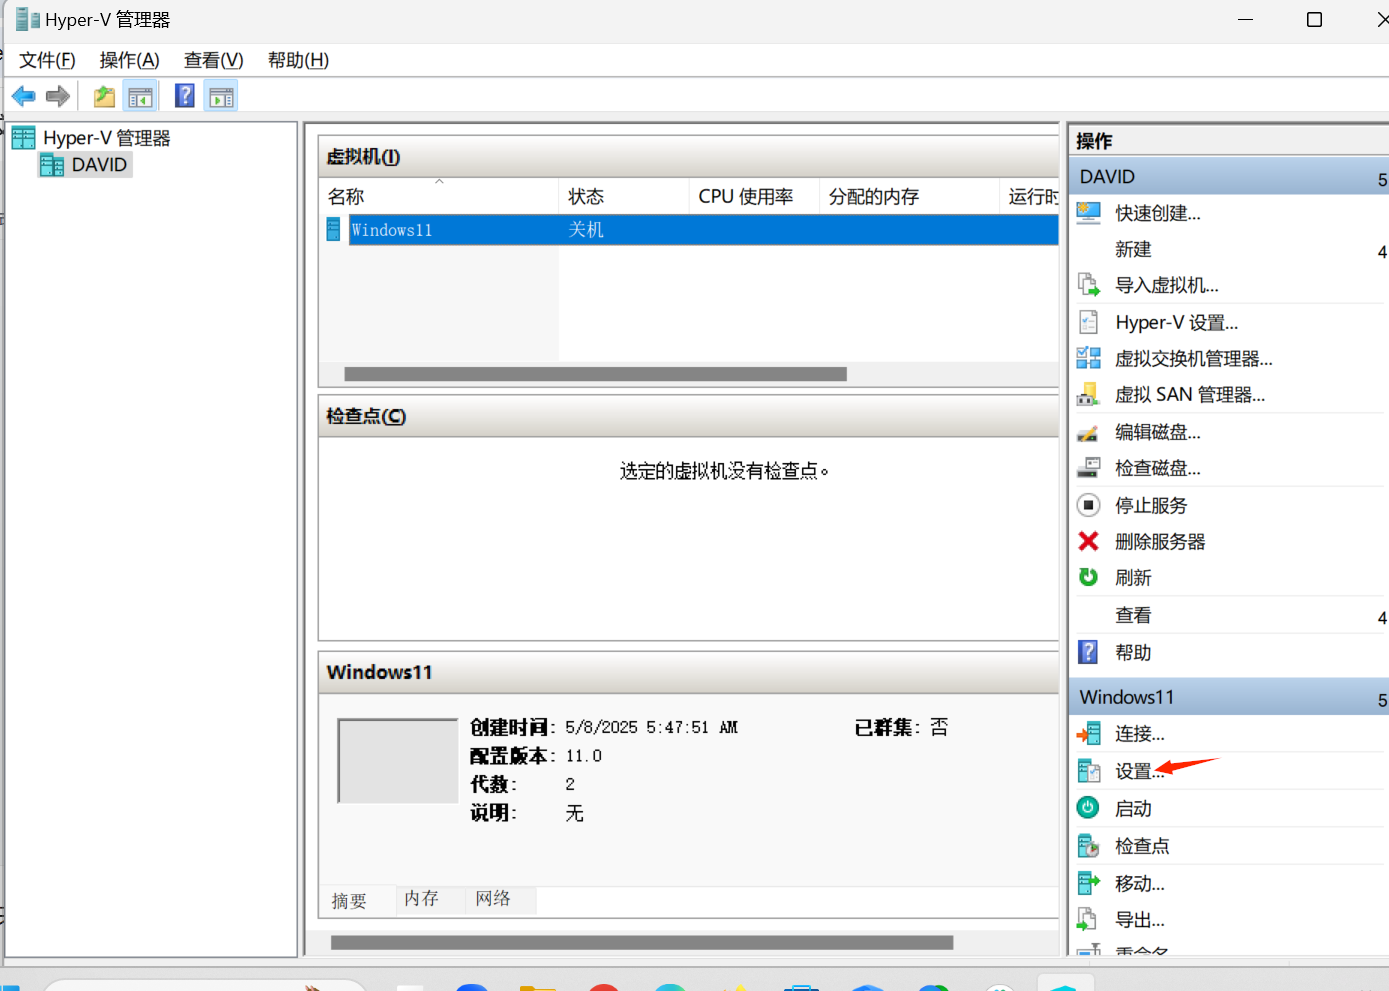Sort by the 名称 column header

point(438,196)
